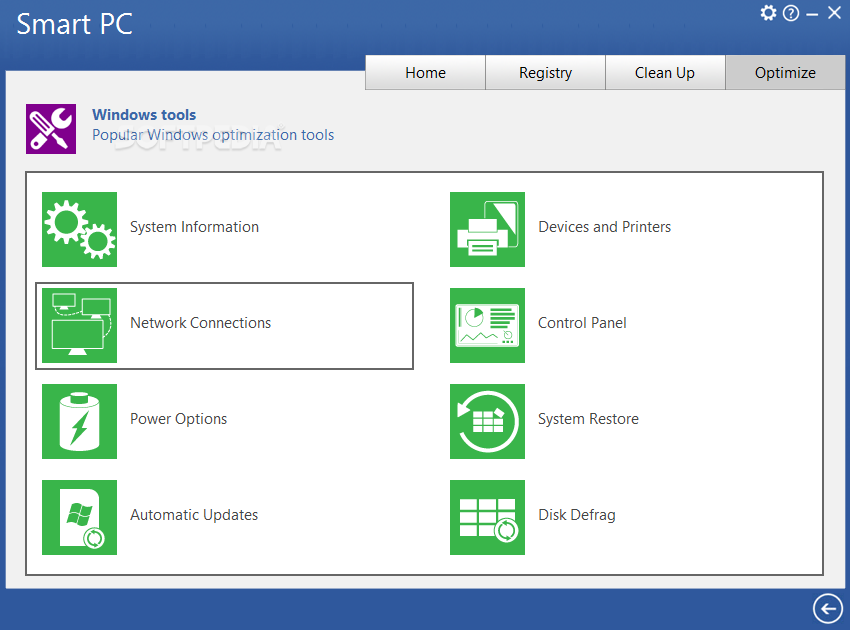The image size is (850, 630).
Task: Click the Network Connections label
Action: [x=201, y=323]
